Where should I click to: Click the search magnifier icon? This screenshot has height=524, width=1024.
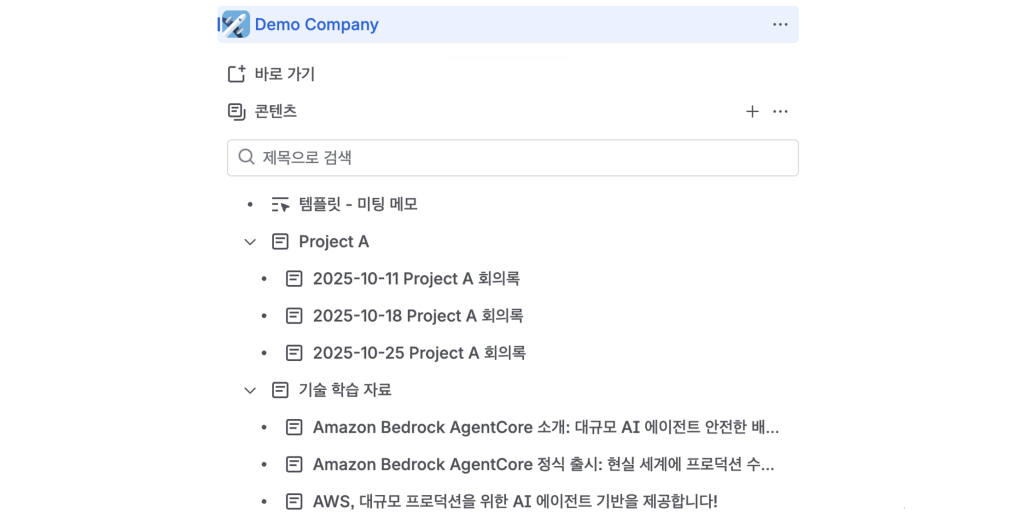click(246, 157)
